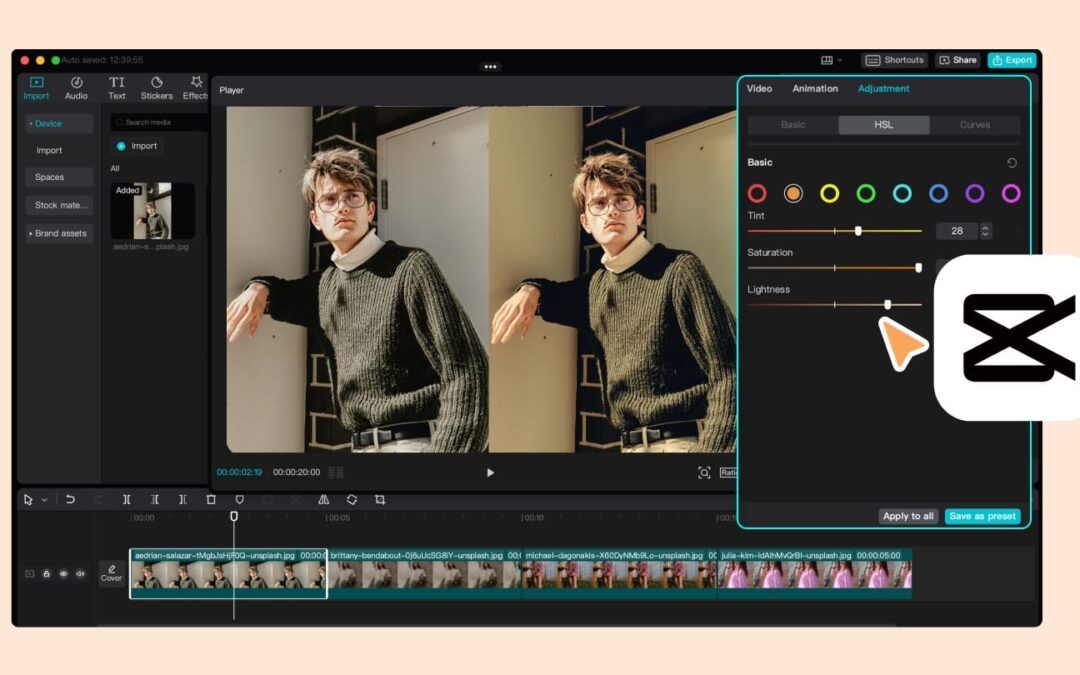
Task: Select the HSL sub-tab
Action: (884, 125)
